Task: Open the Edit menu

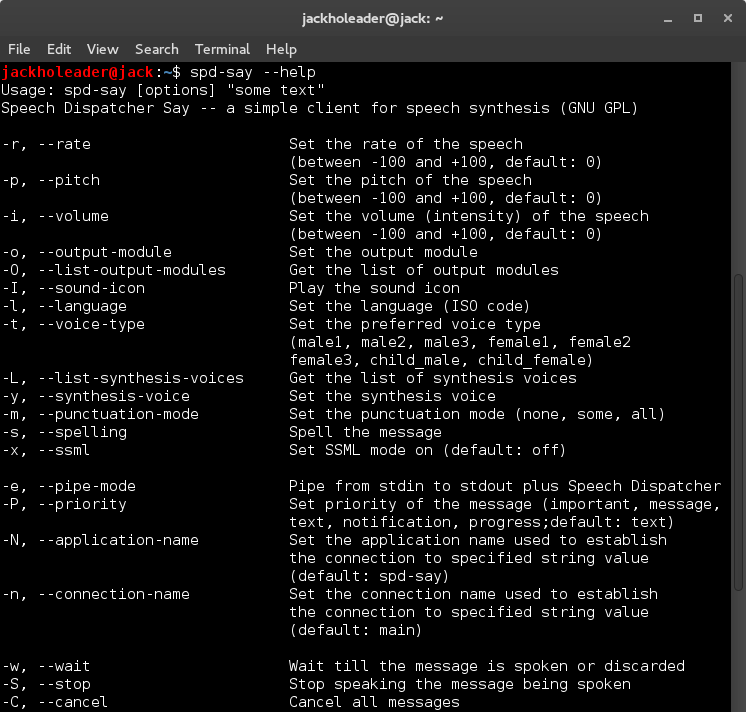Action: coord(59,49)
